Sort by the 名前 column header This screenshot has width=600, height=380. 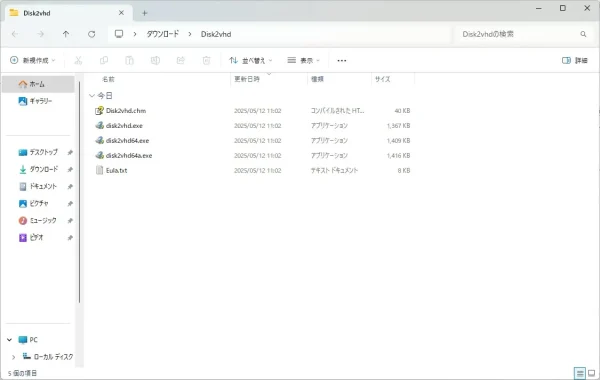coord(108,79)
